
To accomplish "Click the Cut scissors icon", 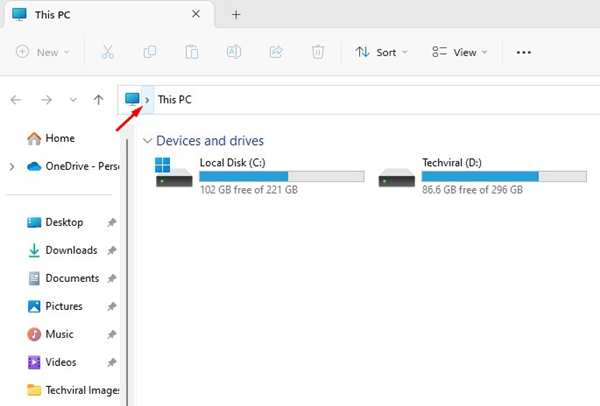I will (108, 52).
